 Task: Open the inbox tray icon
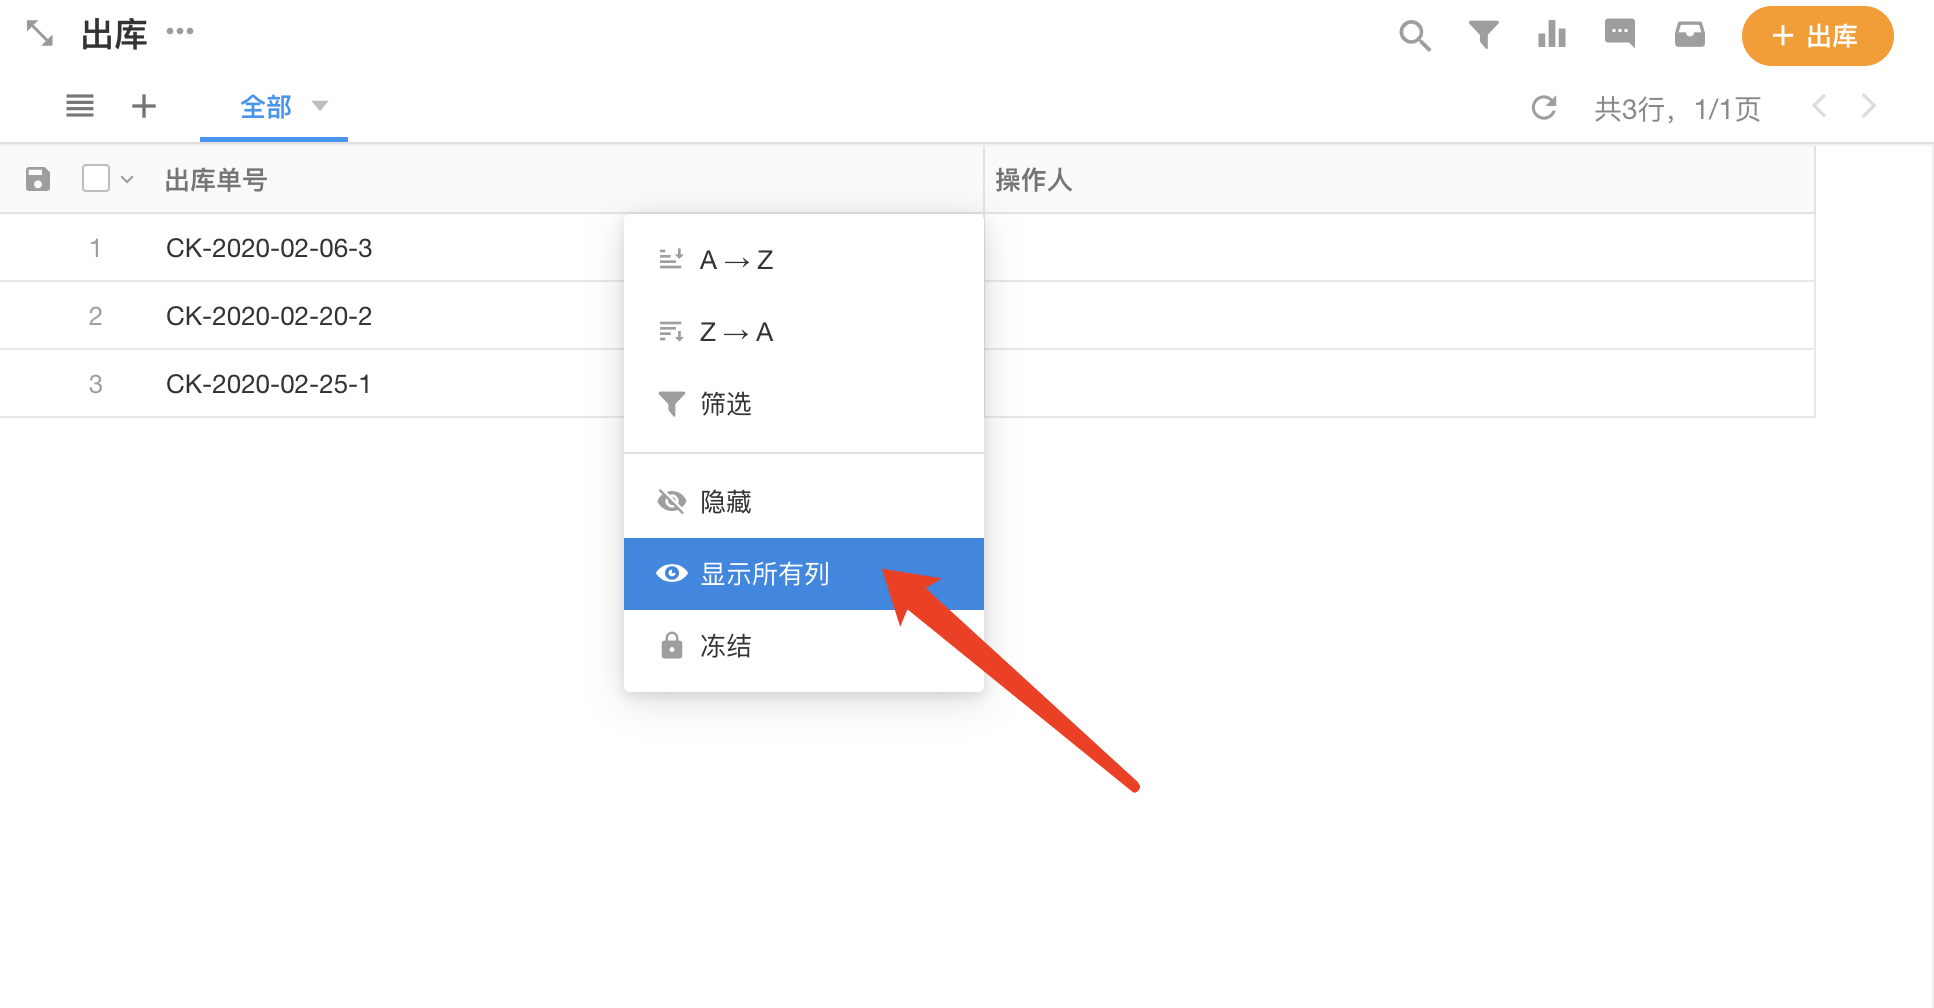1690,35
